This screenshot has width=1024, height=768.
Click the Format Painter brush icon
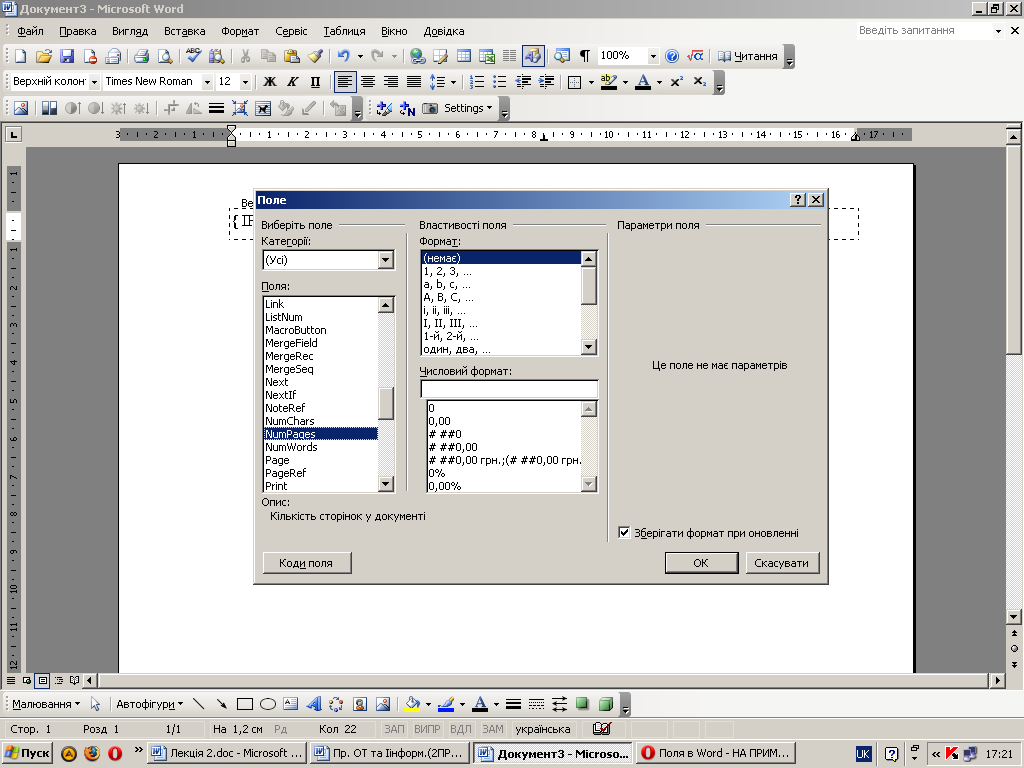[315, 56]
